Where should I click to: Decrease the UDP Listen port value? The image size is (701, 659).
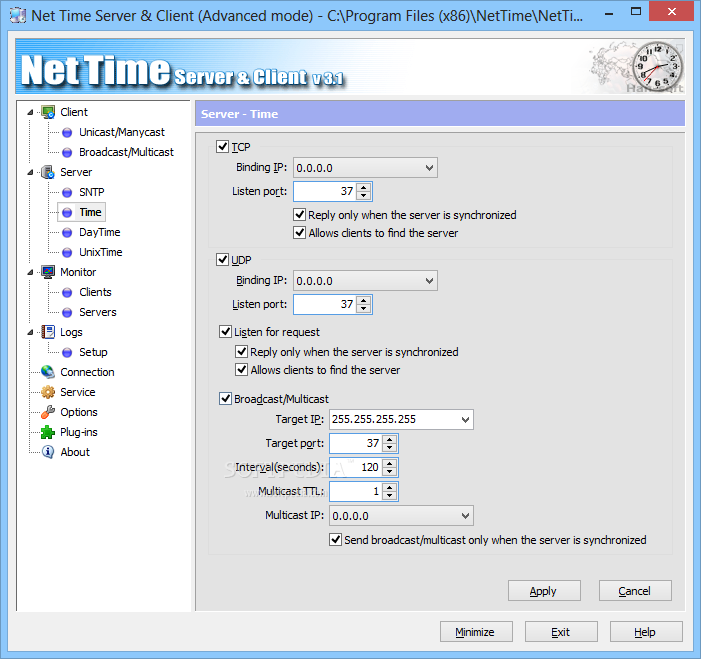364,309
